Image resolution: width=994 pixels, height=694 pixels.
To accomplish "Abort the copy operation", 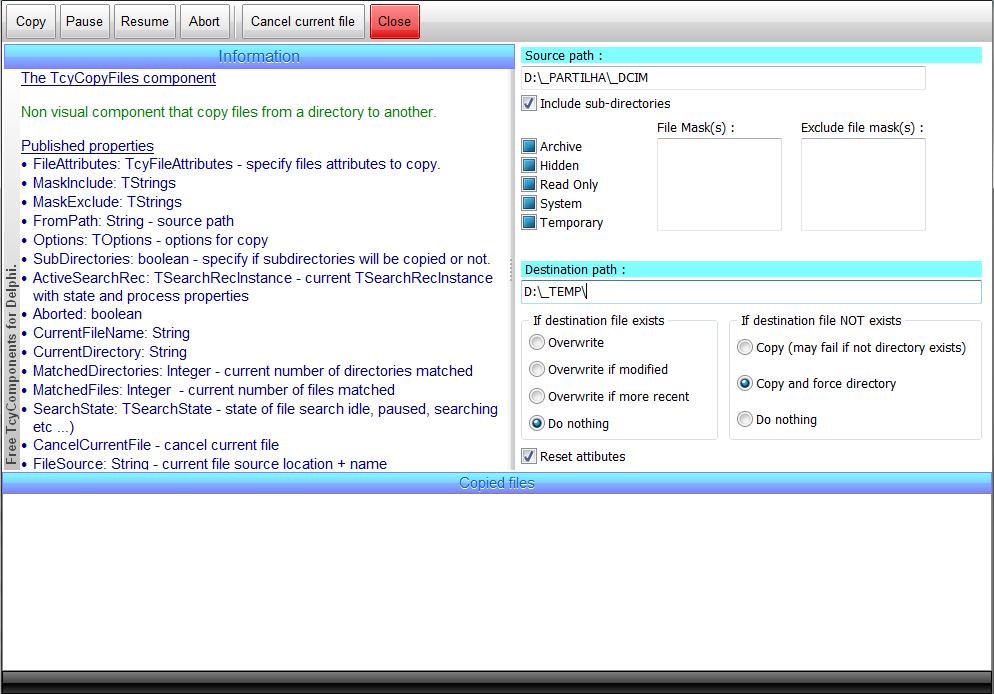I will coord(205,21).
